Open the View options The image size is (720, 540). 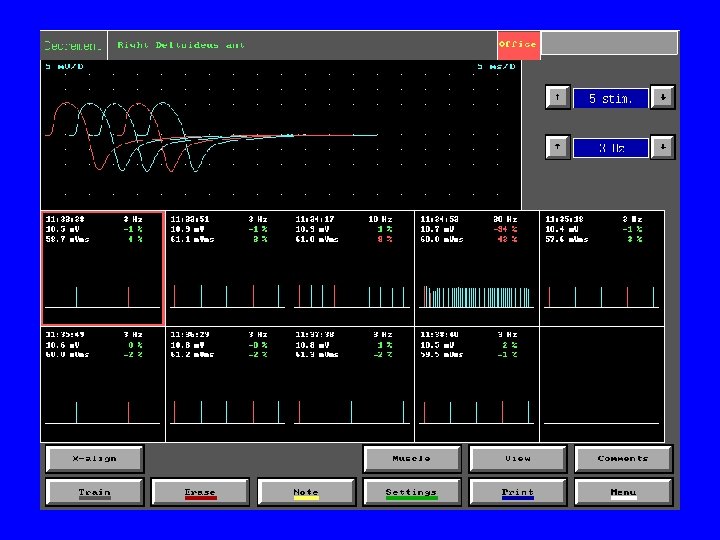pos(517,458)
